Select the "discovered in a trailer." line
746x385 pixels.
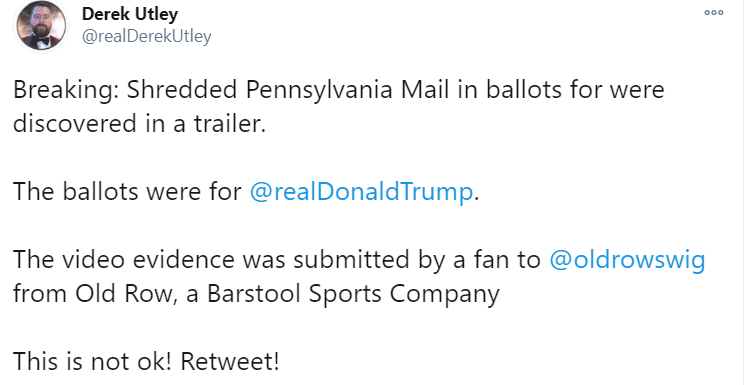[139, 123]
